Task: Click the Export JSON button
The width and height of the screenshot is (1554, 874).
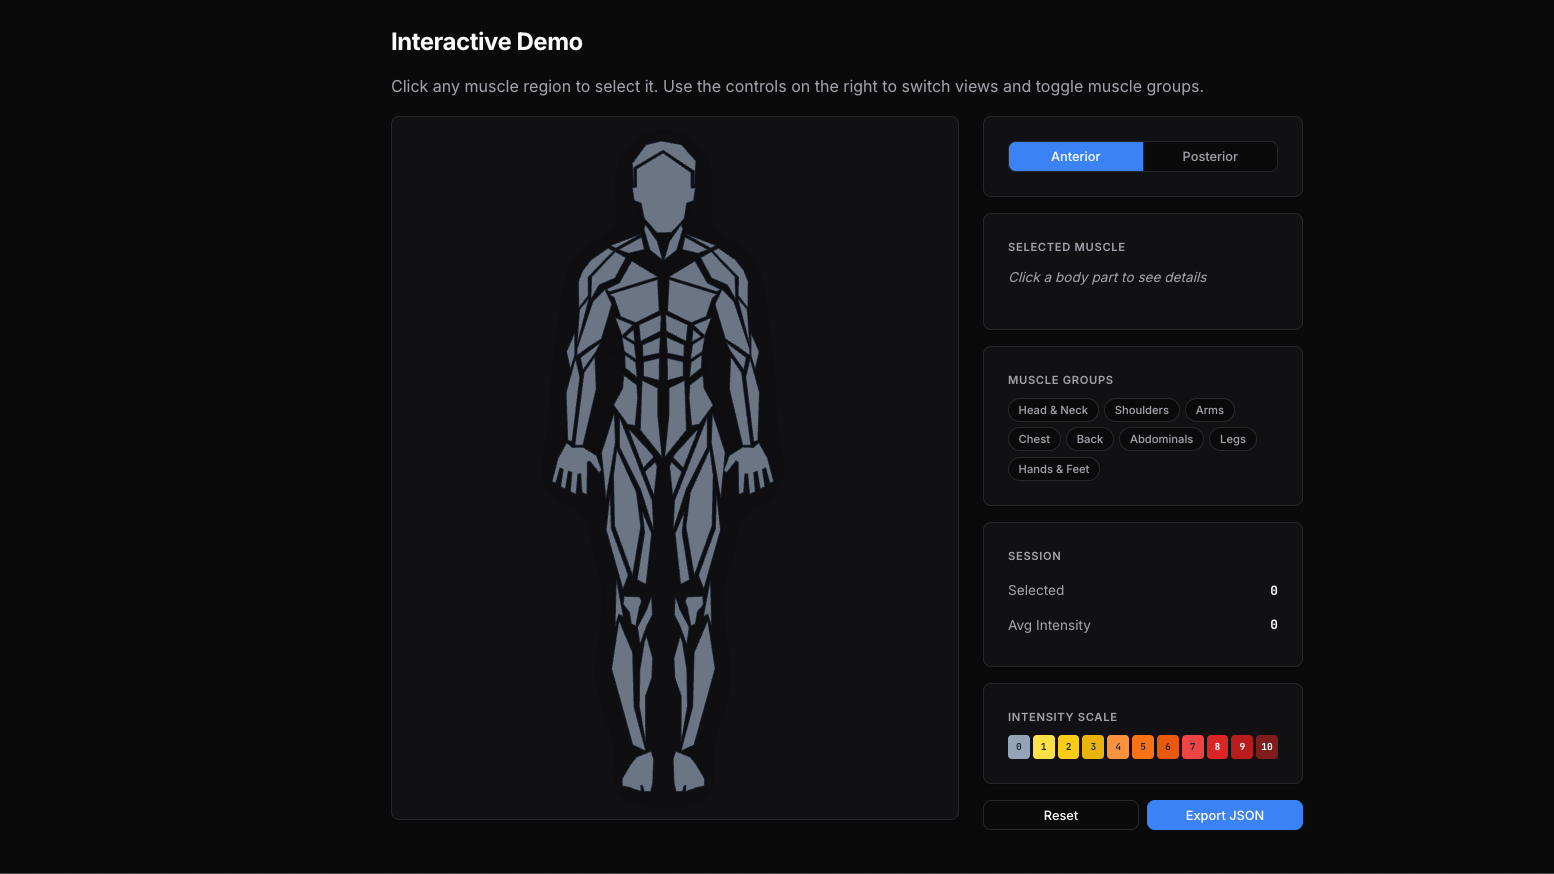Action: click(x=1224, y=814)
